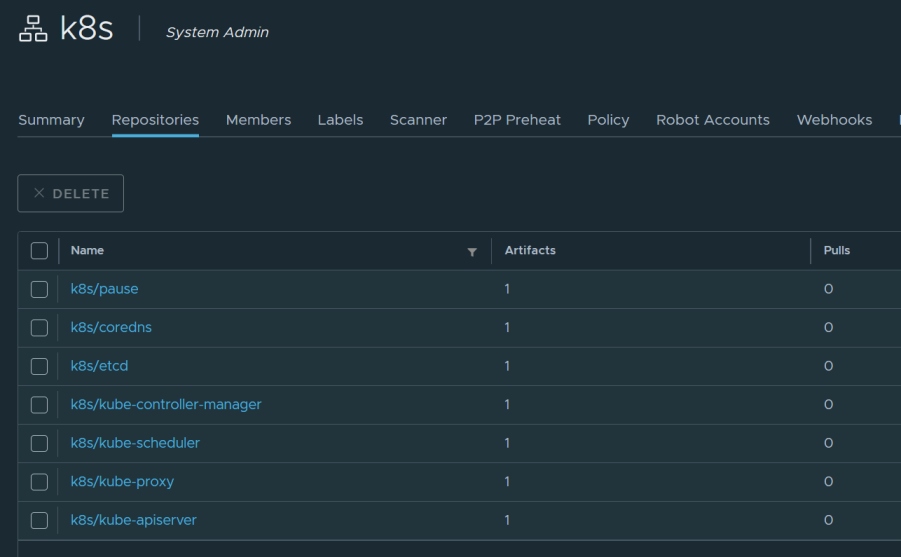Open the Members tab
The image size is (901, 557).
258,120
